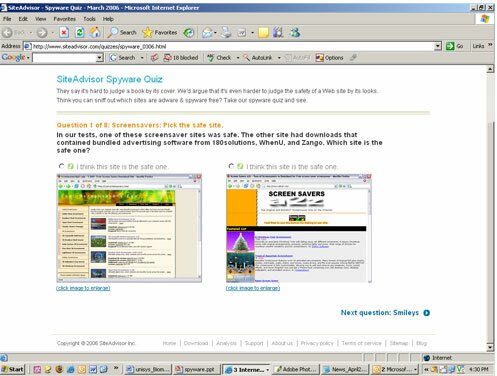Select left site as the safe one

pos(61,166)
